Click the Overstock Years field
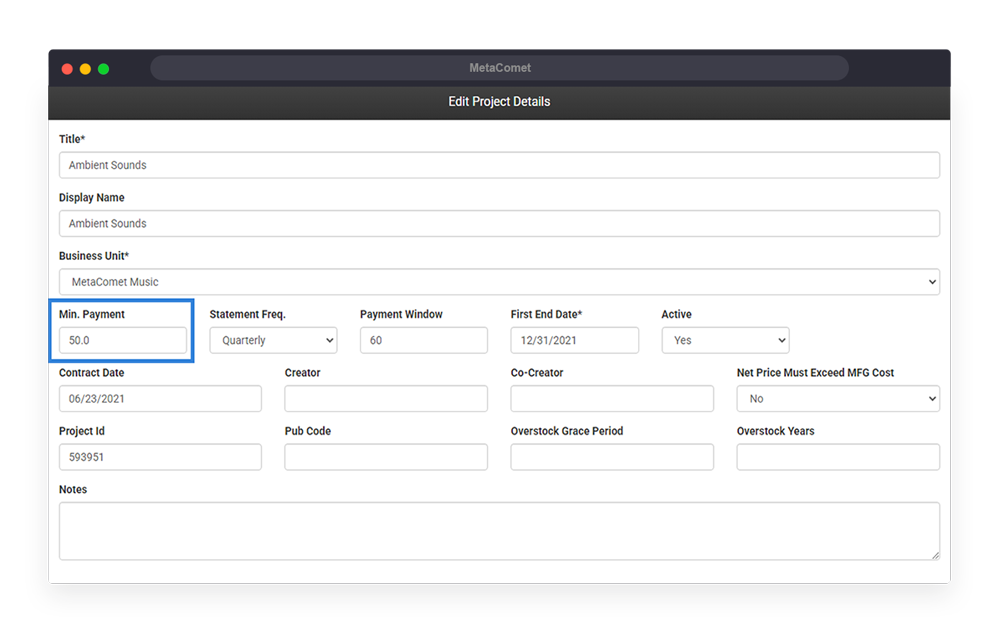The width and height of the screenshot is (1000, 643). [838, 457]
